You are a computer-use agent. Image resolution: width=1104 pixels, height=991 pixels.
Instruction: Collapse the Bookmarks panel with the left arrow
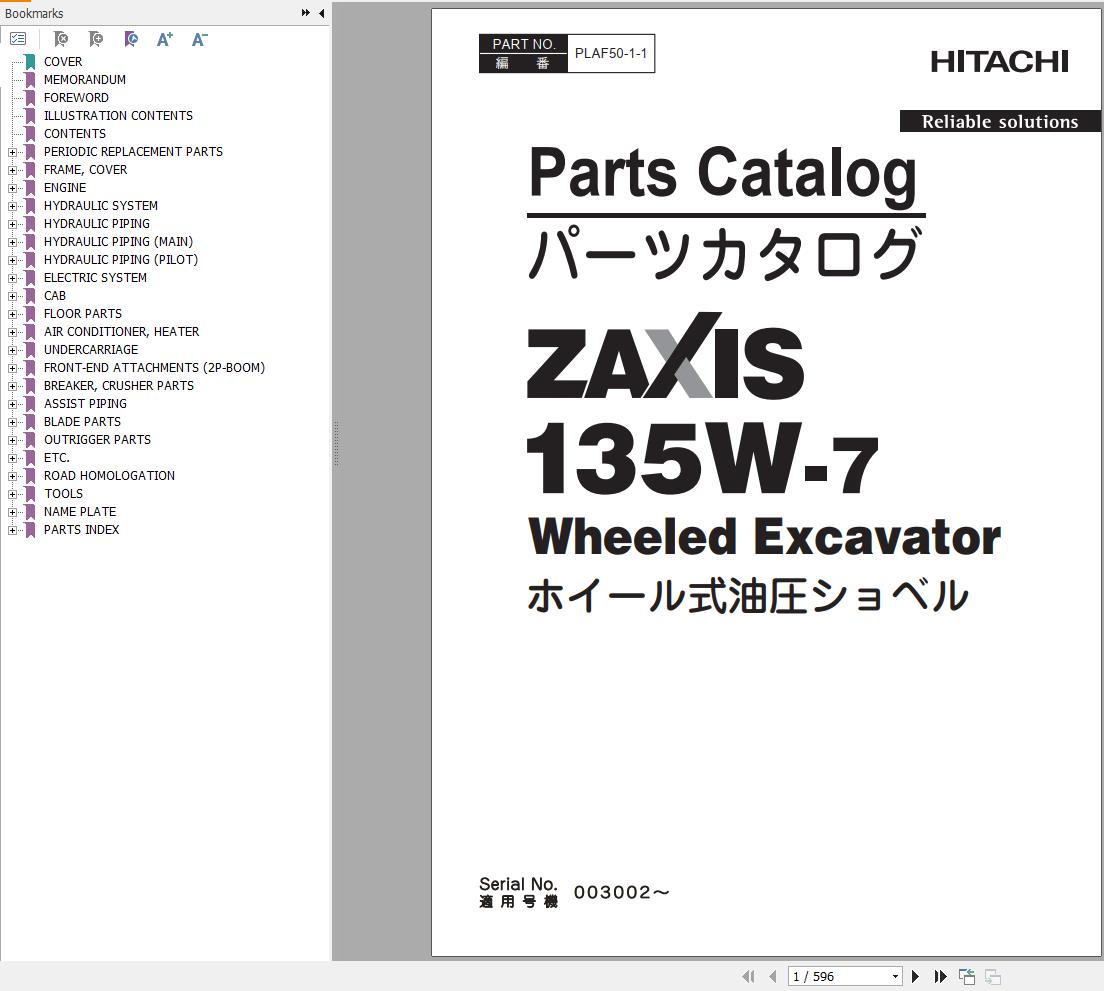321,14
